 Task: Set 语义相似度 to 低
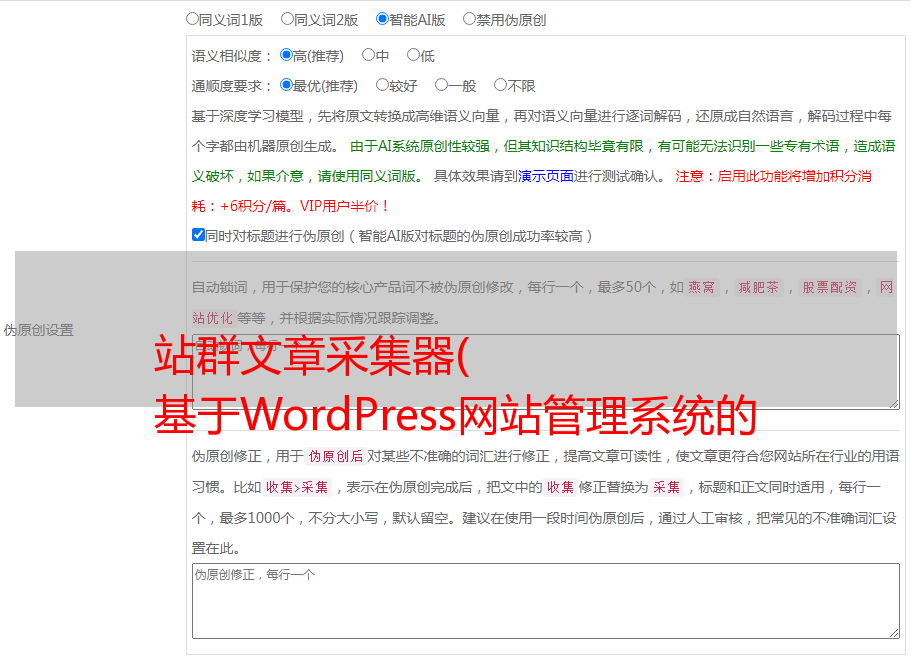pyautogui.click(x=413, y=55)
